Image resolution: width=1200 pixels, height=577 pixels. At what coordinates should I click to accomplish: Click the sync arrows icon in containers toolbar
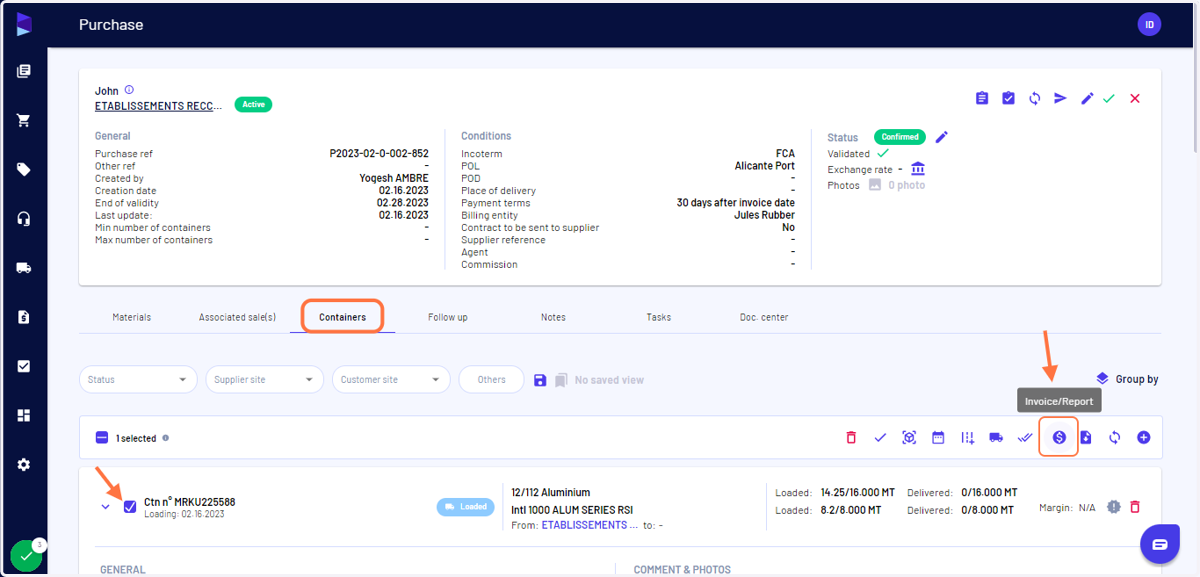1114,438
